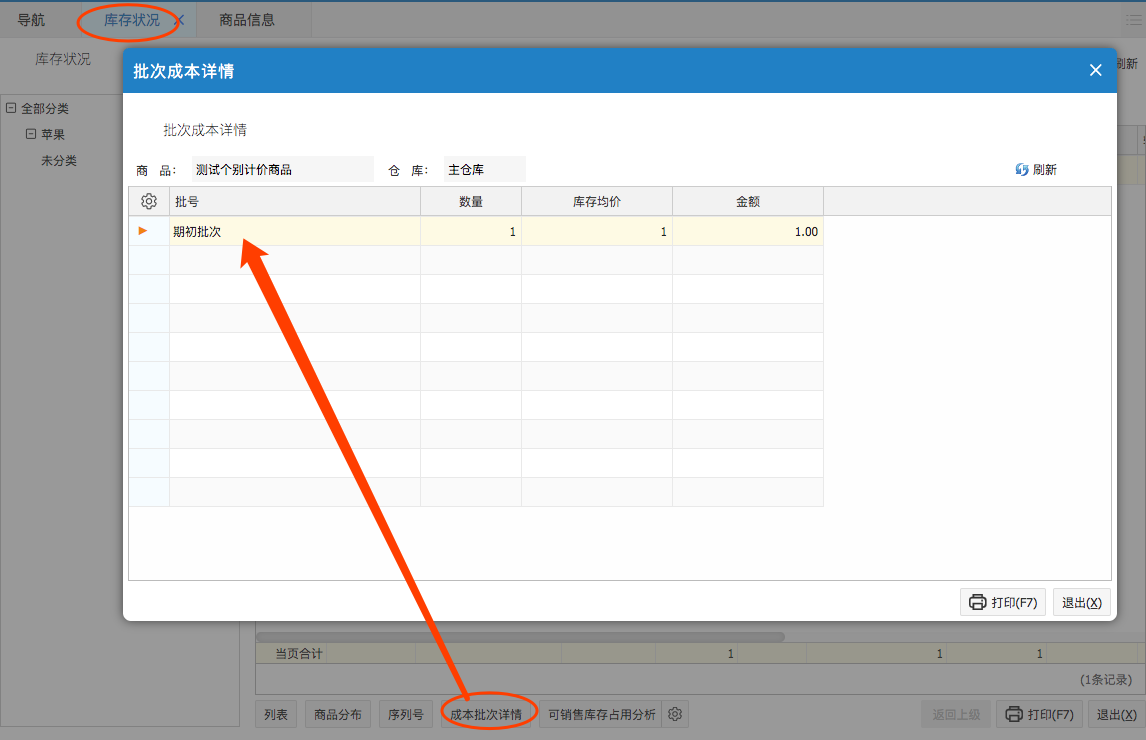The height and width of the screenshot is (740, 1146).
Task: Select the 期初批次 batch row
Action: tap(295, 231)
